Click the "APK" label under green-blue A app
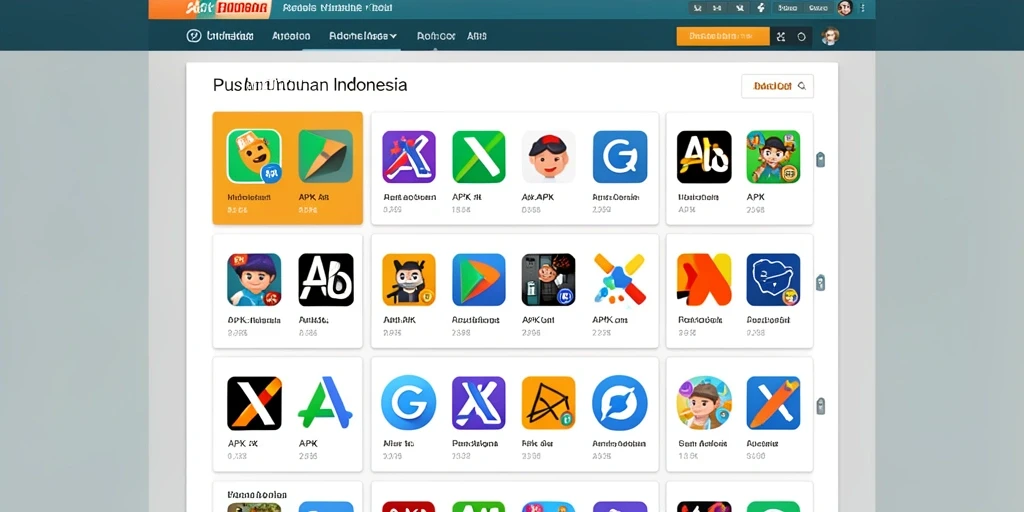Screen dimensions: 1024x512 click(x=308, y=443)
